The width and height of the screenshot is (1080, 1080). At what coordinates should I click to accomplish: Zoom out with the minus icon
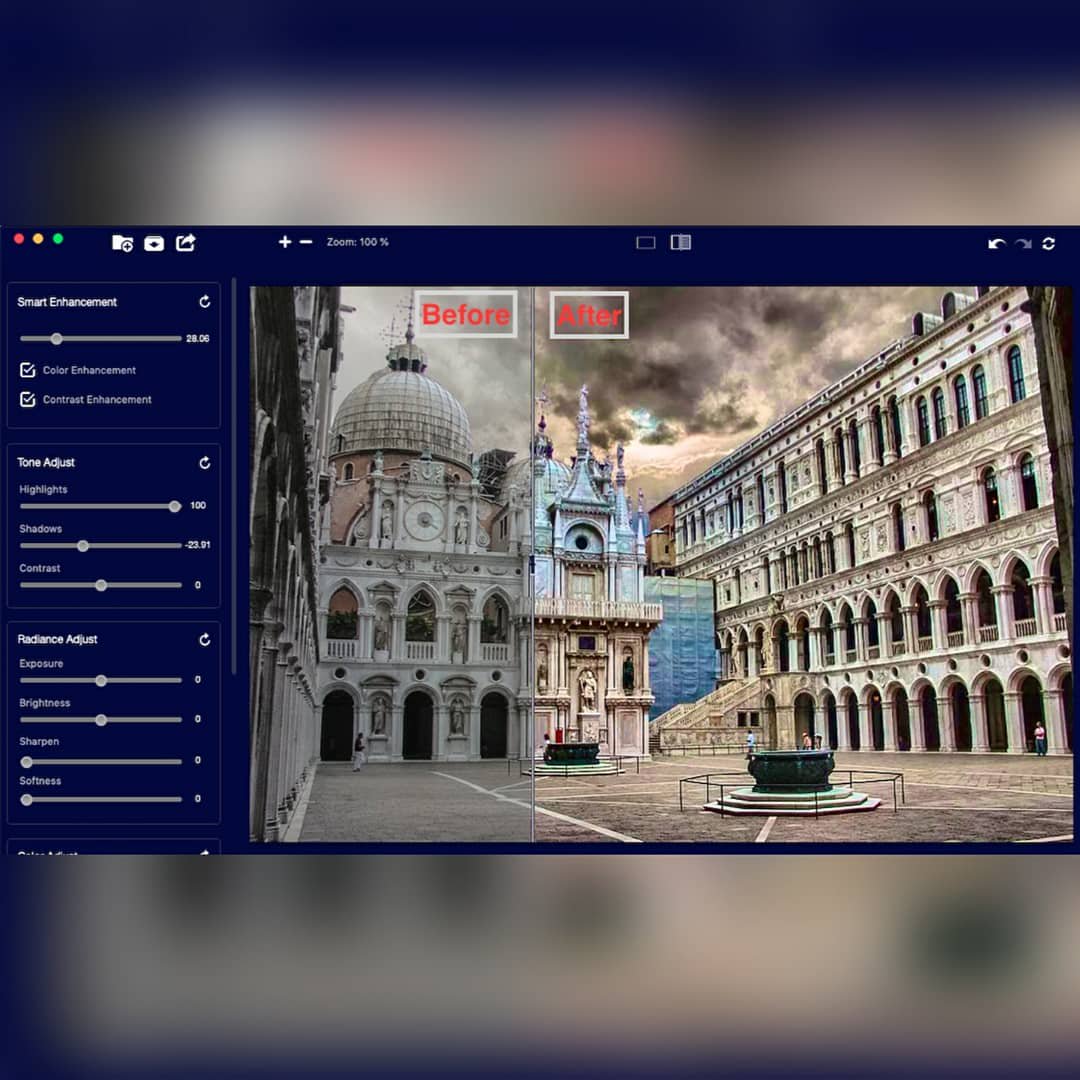306,242
